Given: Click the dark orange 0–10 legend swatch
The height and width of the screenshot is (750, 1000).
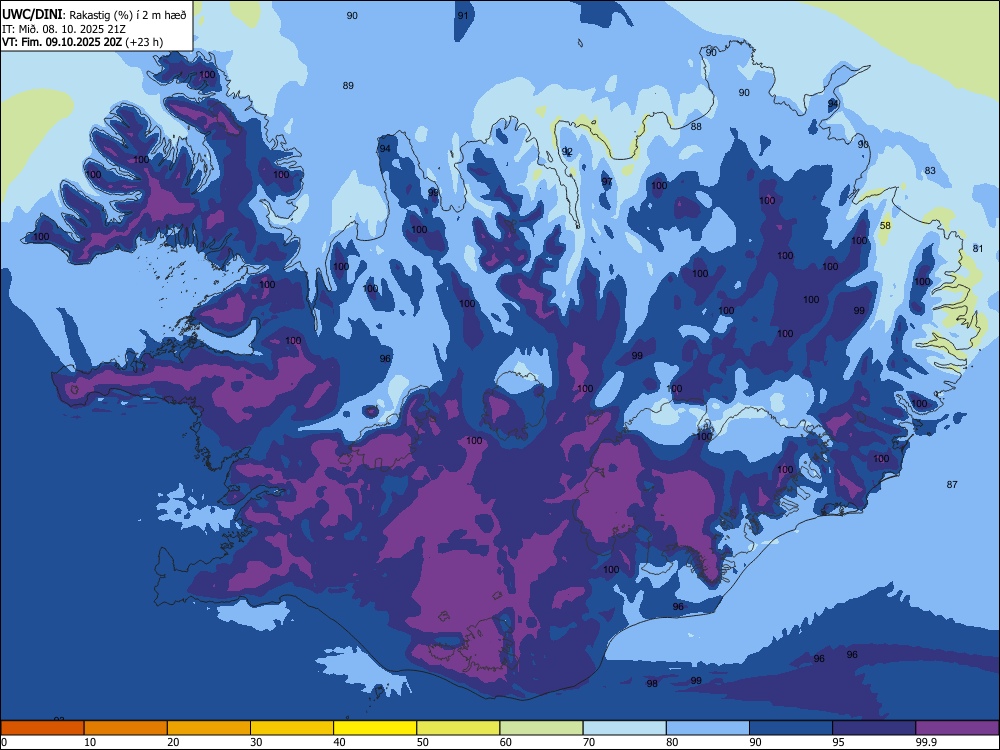Looking at the screenshot, I should (x=42, y=728).
